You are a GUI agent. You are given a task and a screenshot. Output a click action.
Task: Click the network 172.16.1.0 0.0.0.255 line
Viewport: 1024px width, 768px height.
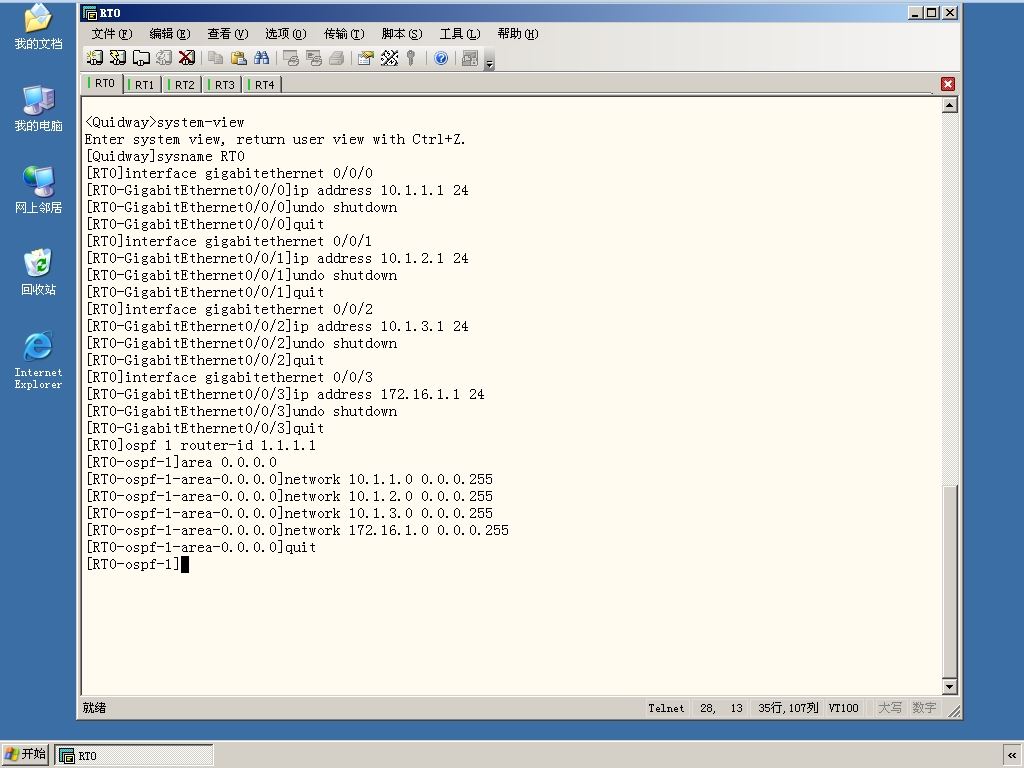[x=297, y=530]
